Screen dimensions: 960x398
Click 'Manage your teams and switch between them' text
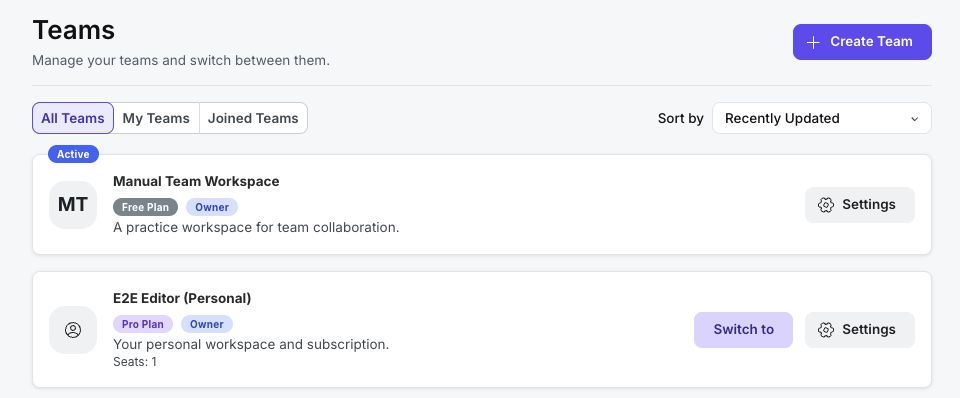pos(181,61)
